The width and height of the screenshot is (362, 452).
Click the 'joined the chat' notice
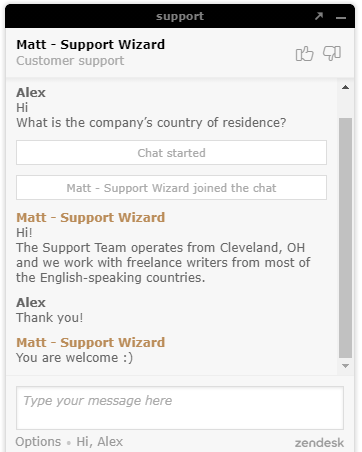click(171, 188)
